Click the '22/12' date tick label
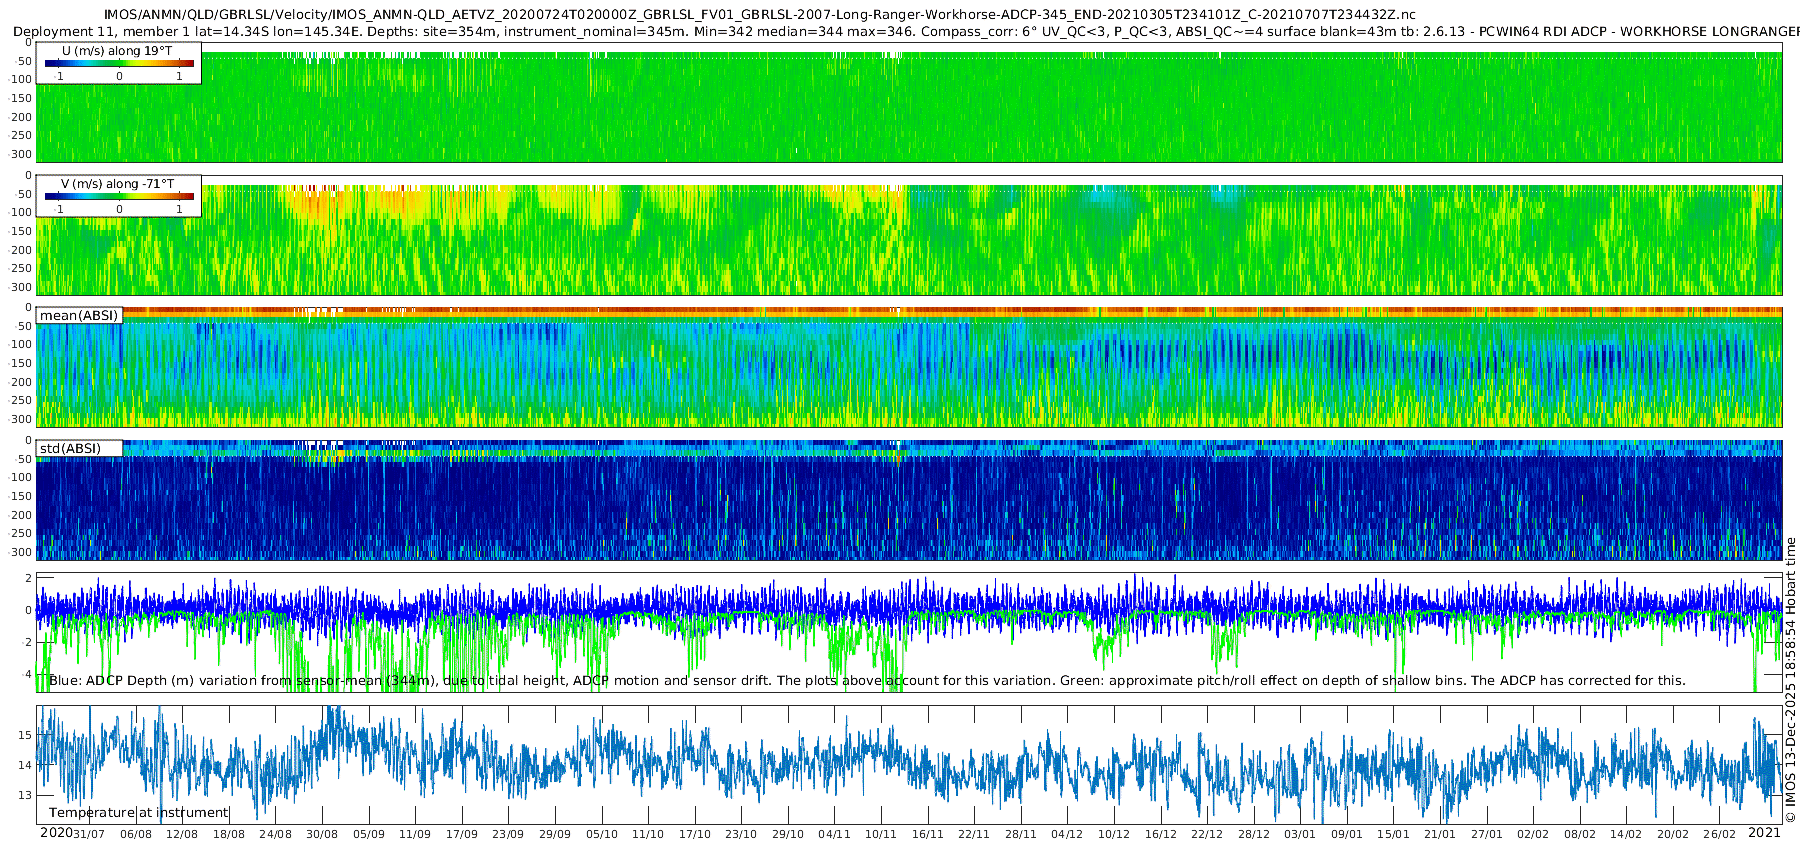 point(1207,834)
